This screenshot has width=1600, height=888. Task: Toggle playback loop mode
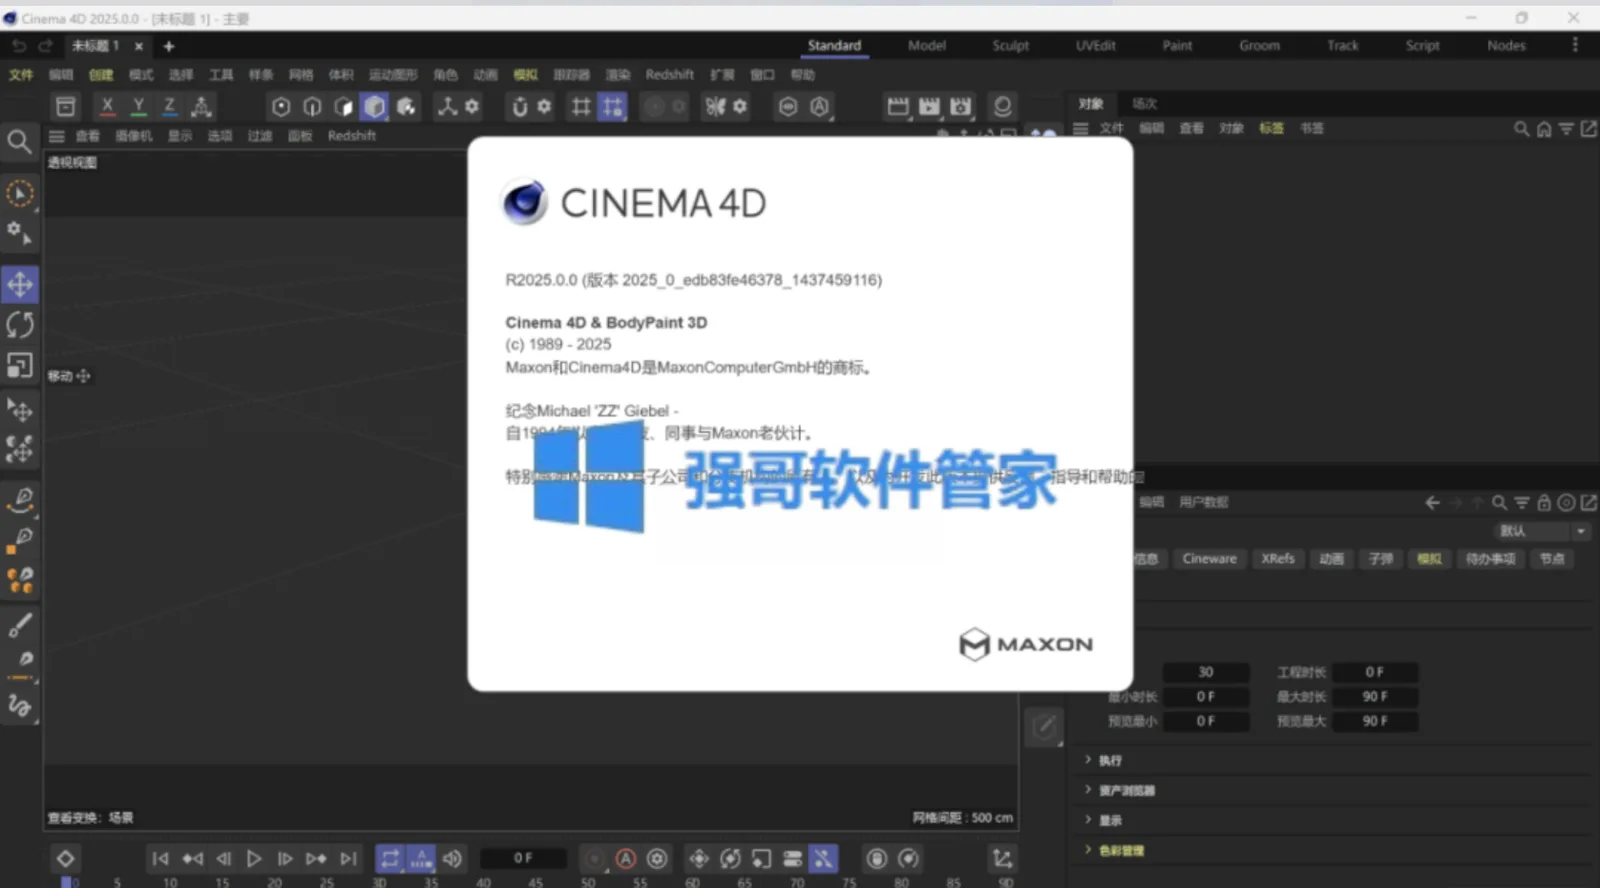click(x=390, y=859)
